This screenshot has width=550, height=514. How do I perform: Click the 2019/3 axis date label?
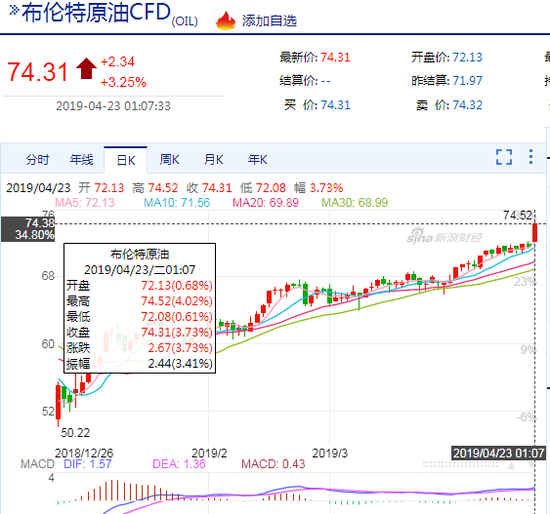330,453
